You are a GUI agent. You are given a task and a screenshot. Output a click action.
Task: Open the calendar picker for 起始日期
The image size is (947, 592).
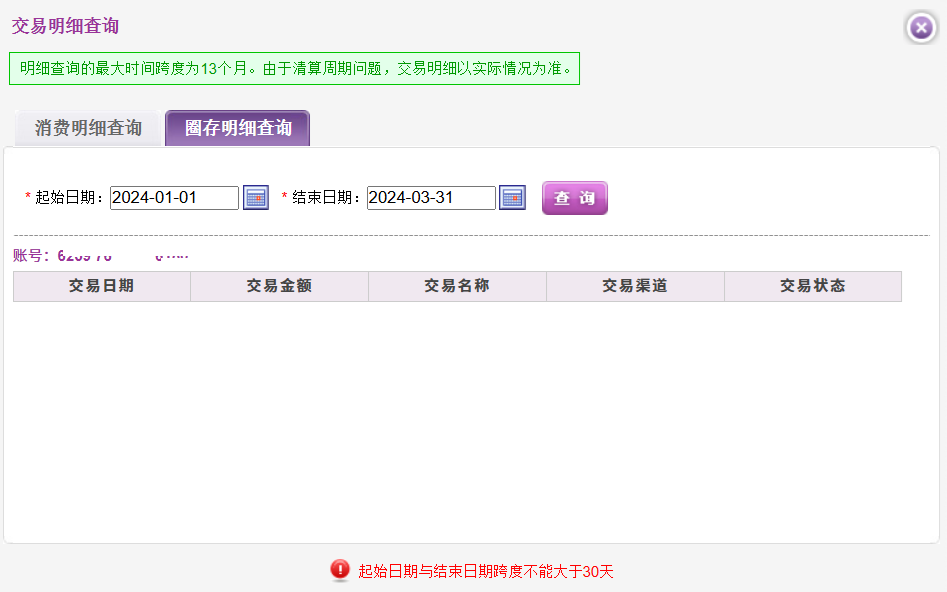coord(256,198)
